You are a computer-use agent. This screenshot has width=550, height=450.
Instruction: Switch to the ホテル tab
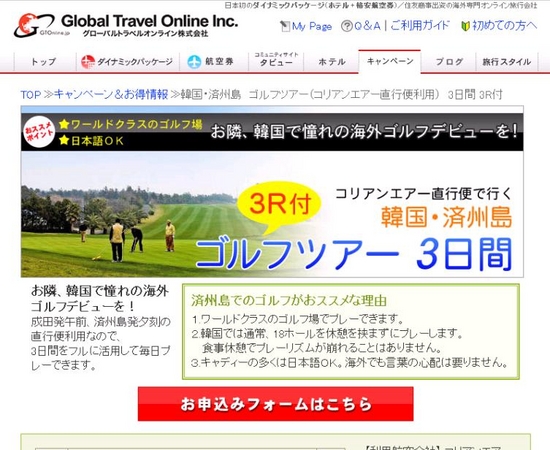tap(332, 62)
